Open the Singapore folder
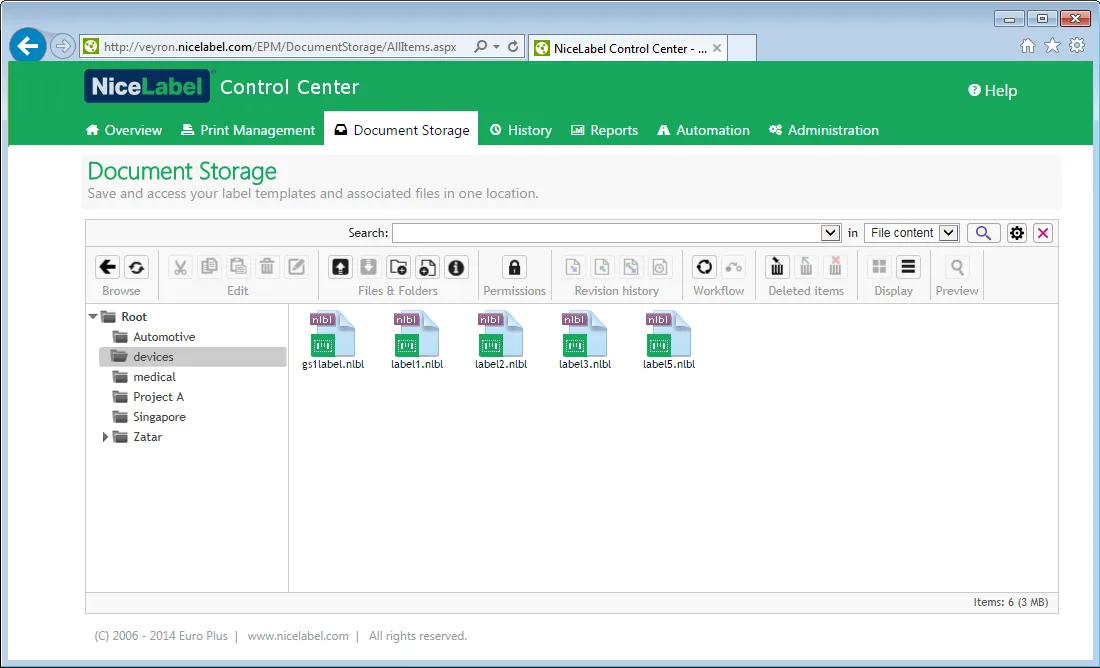 (159, 417)
